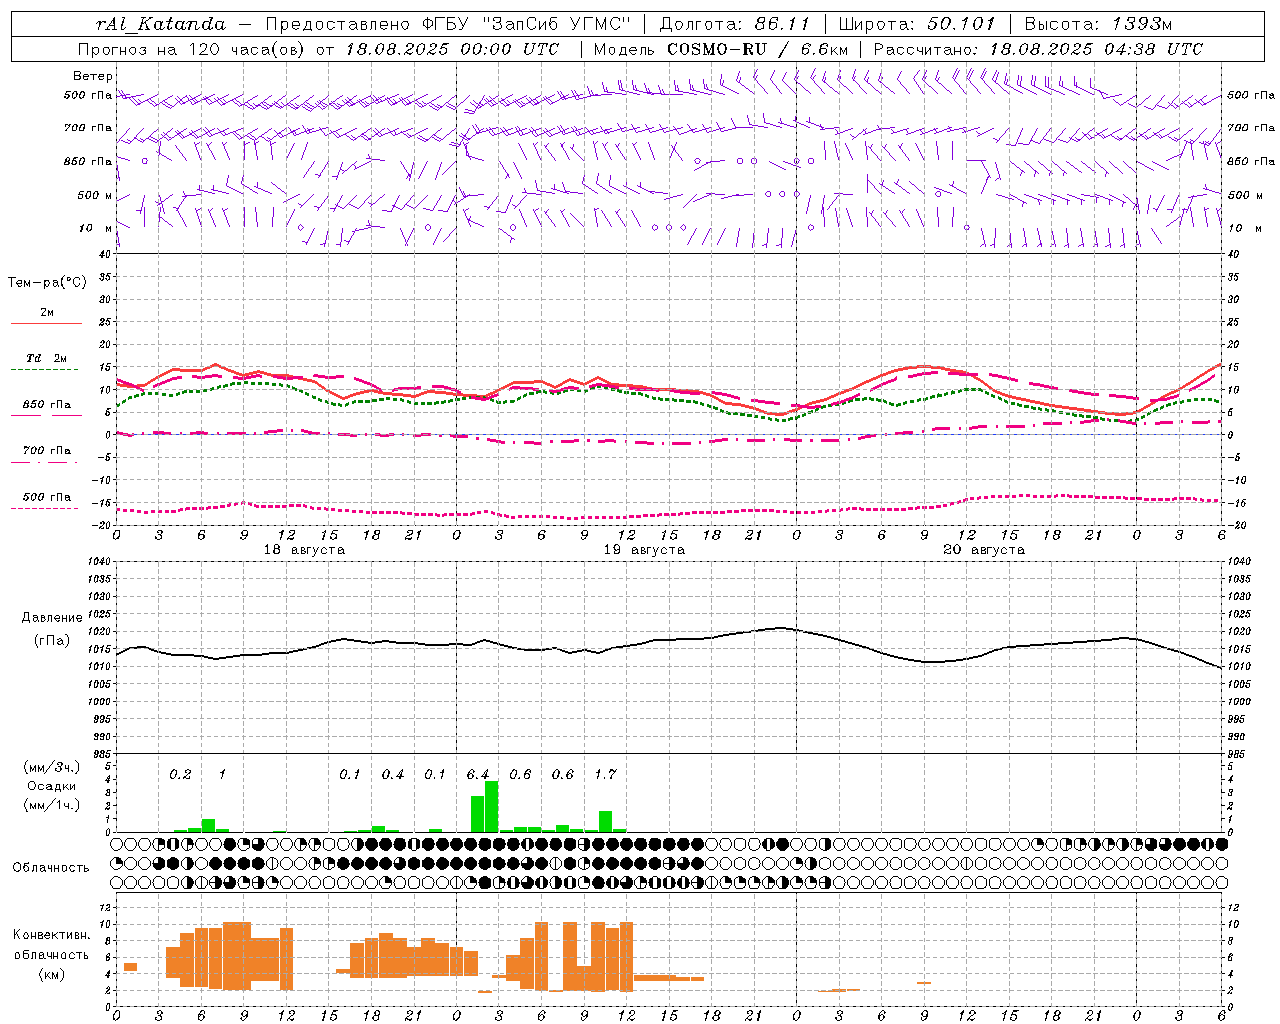Click the calculation time 18.08.2025 04:38 UTC

click(1096, 49)
